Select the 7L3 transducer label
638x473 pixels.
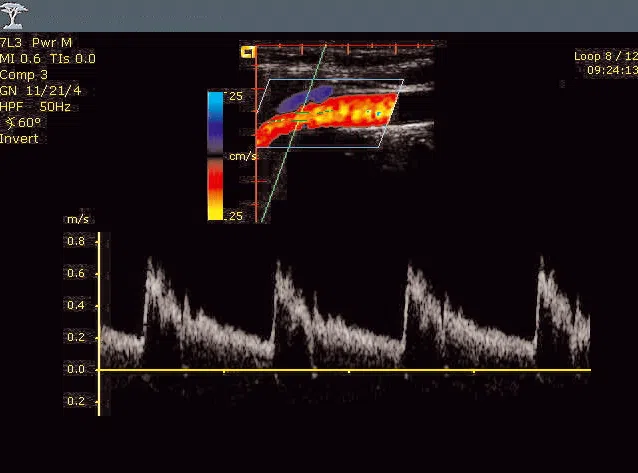tap(13, 43)
